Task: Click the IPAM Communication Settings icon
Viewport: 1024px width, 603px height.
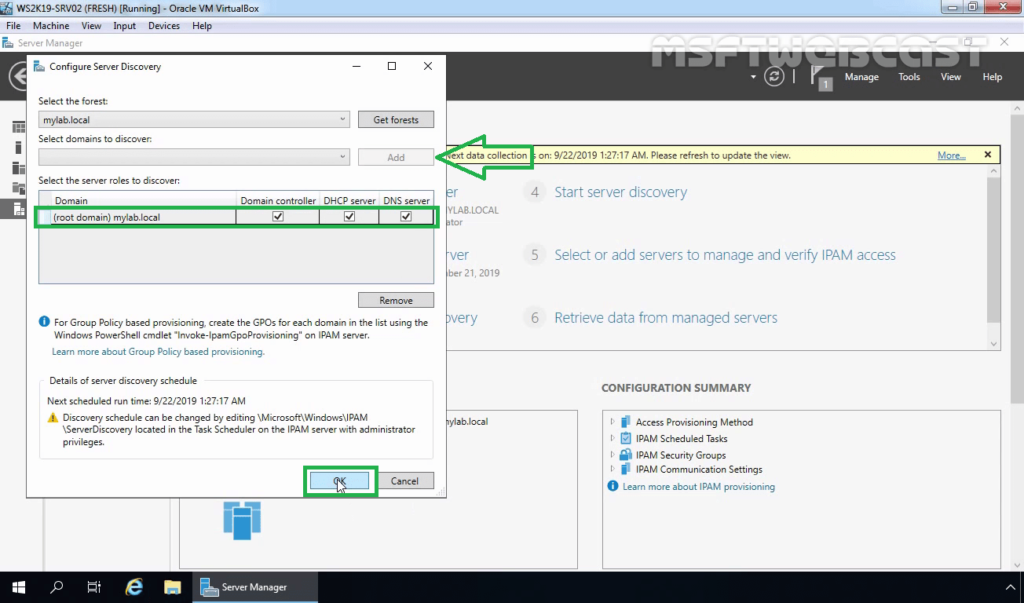Action: click(x=626, y=469)
